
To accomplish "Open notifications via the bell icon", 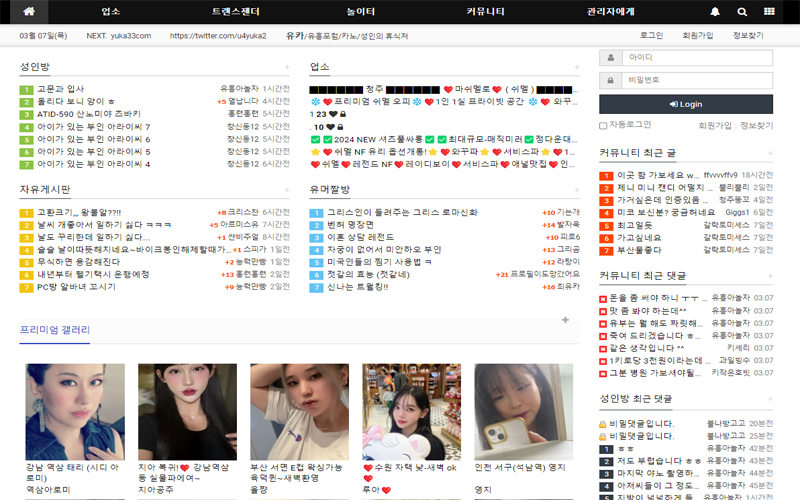I will point(715,12).
